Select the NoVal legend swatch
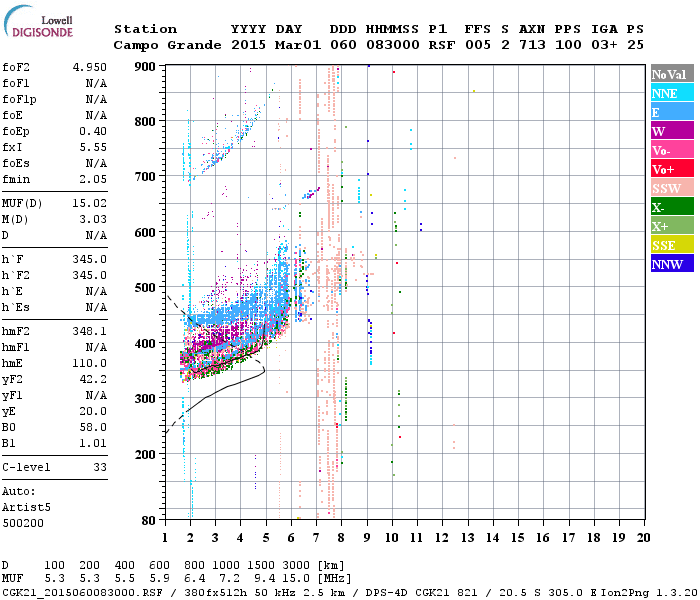 point(672,74)
